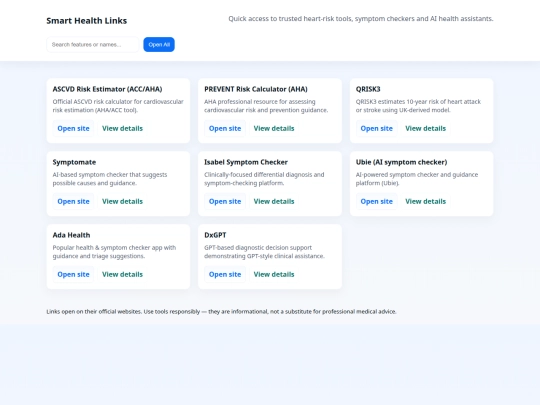Click the 'Clinically-focused differential diagnosis' description
Screen dimensions: 540x405
[x=264, y=179]
